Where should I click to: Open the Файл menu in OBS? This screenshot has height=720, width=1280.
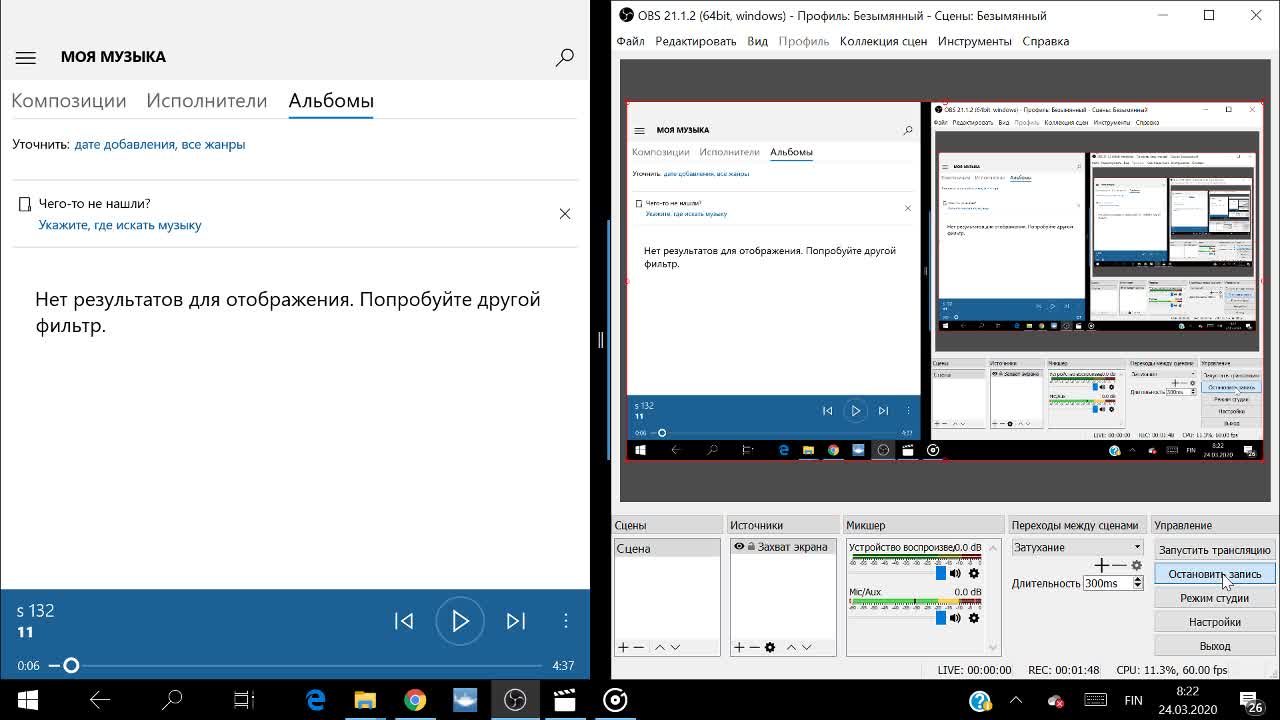click(x=630, y=41)
